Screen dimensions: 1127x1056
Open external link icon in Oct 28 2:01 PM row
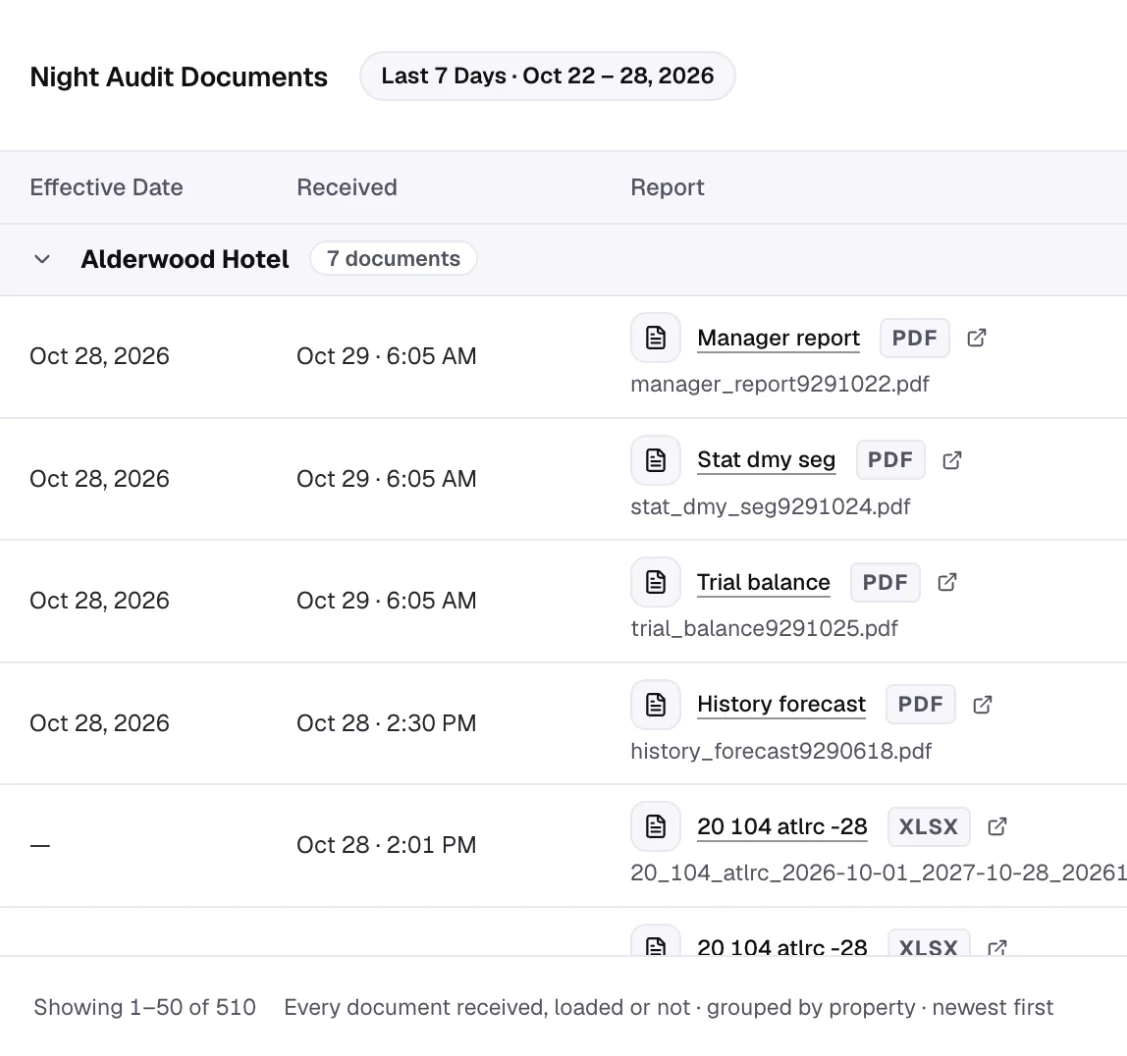click(996, 826)
